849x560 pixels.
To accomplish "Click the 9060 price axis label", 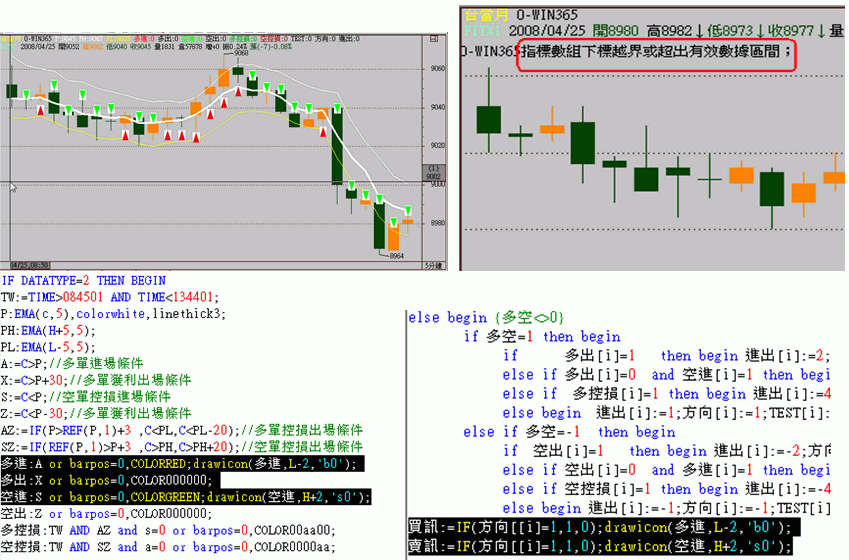I will 436,69.
